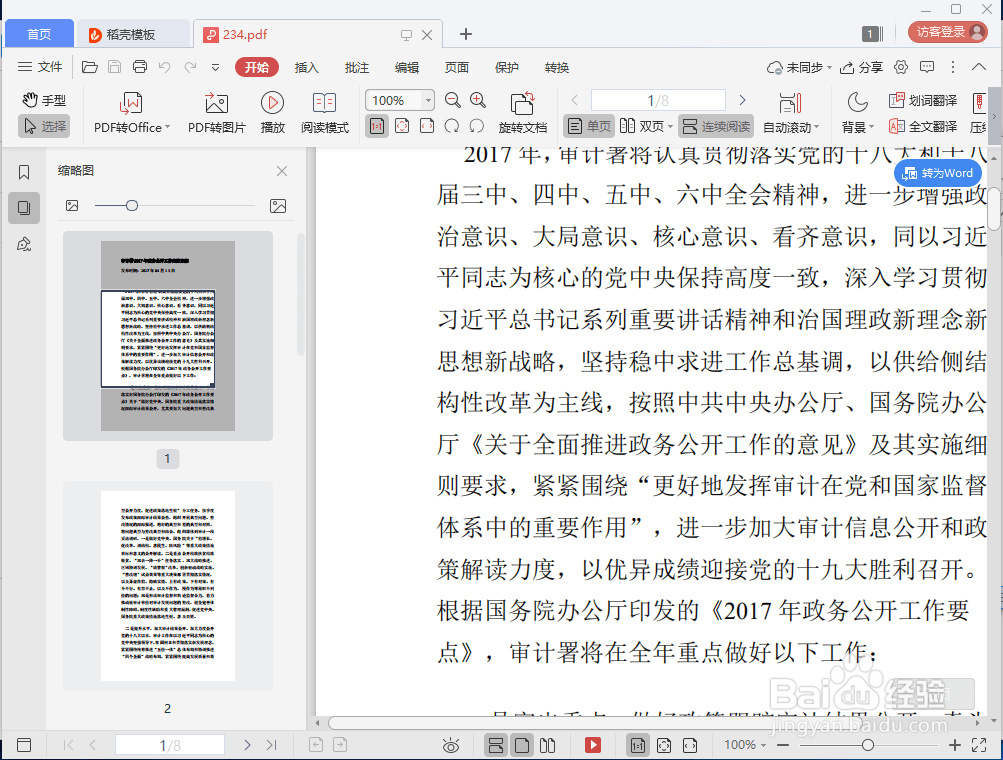Open the 批注 annotation tab

[x=356, y=67]
